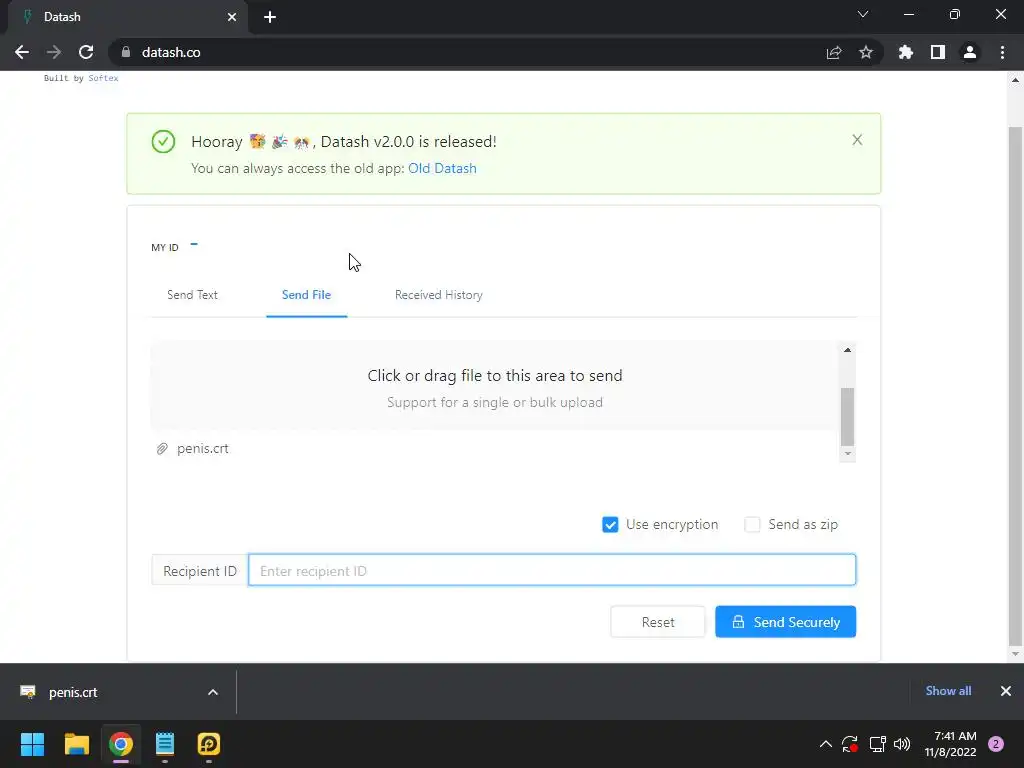
Task: Switch to the Send Text tab
Action: pos(192,295)
